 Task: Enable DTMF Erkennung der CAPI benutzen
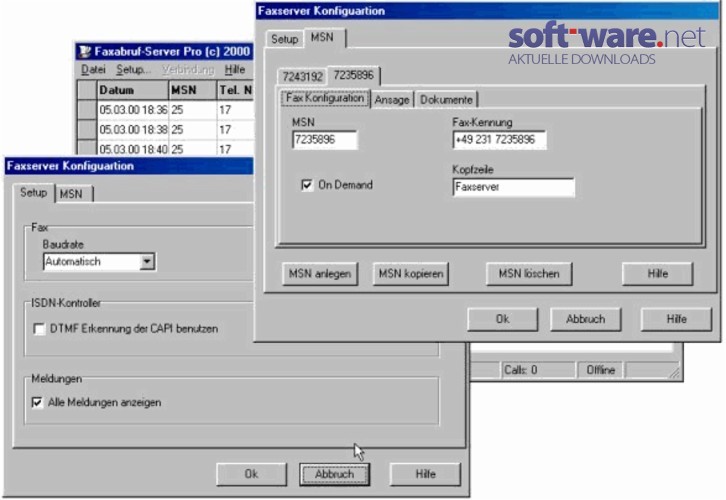click(39, 329)
